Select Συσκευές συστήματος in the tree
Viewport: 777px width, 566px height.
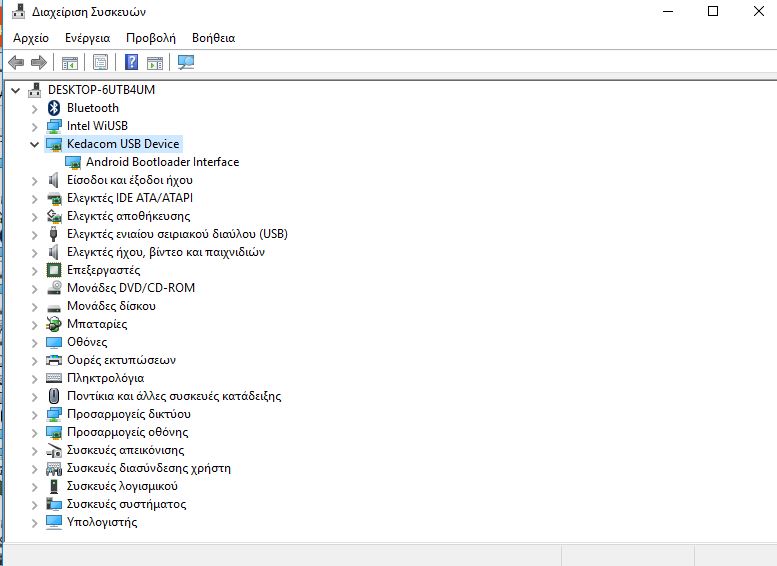126,504
